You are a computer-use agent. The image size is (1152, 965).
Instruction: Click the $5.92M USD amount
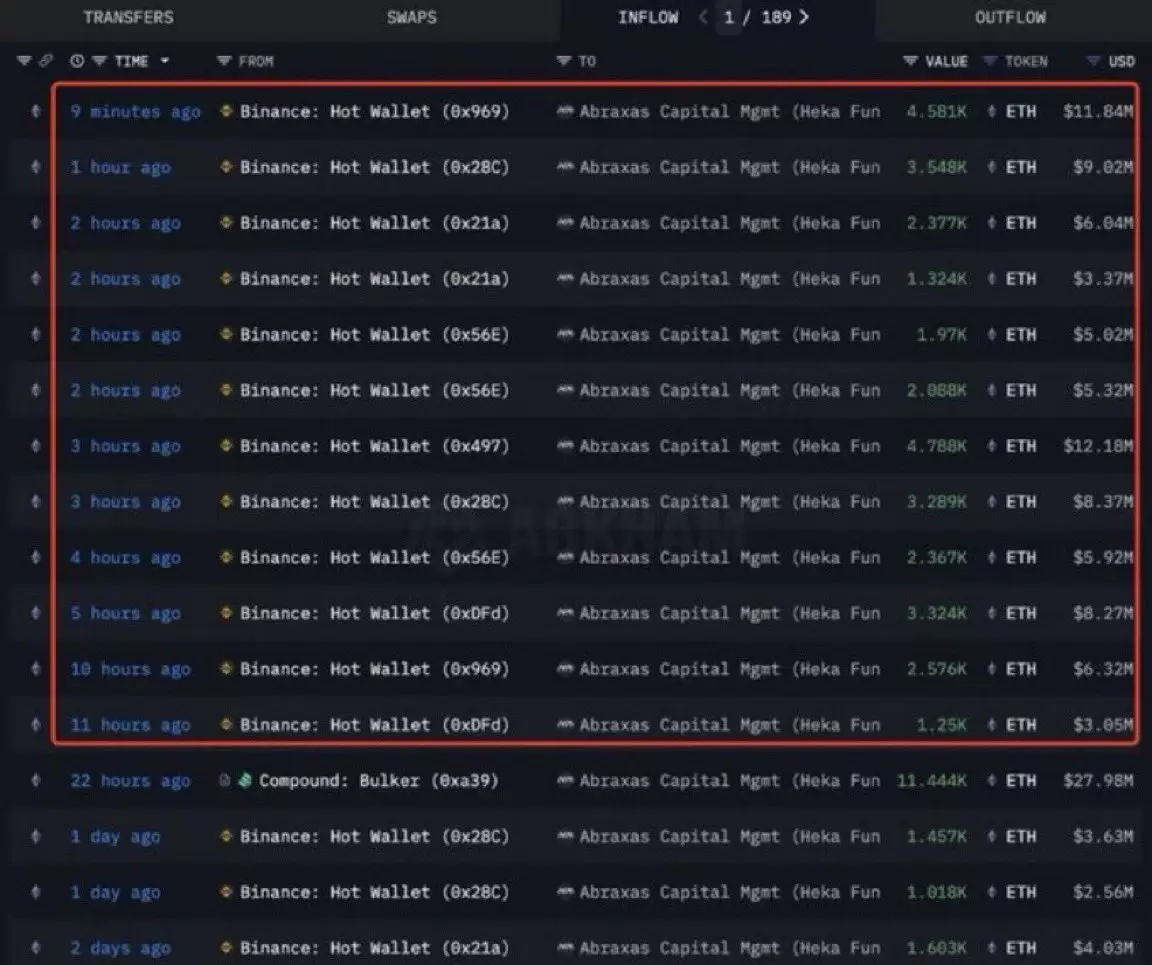pos(1103,558)
